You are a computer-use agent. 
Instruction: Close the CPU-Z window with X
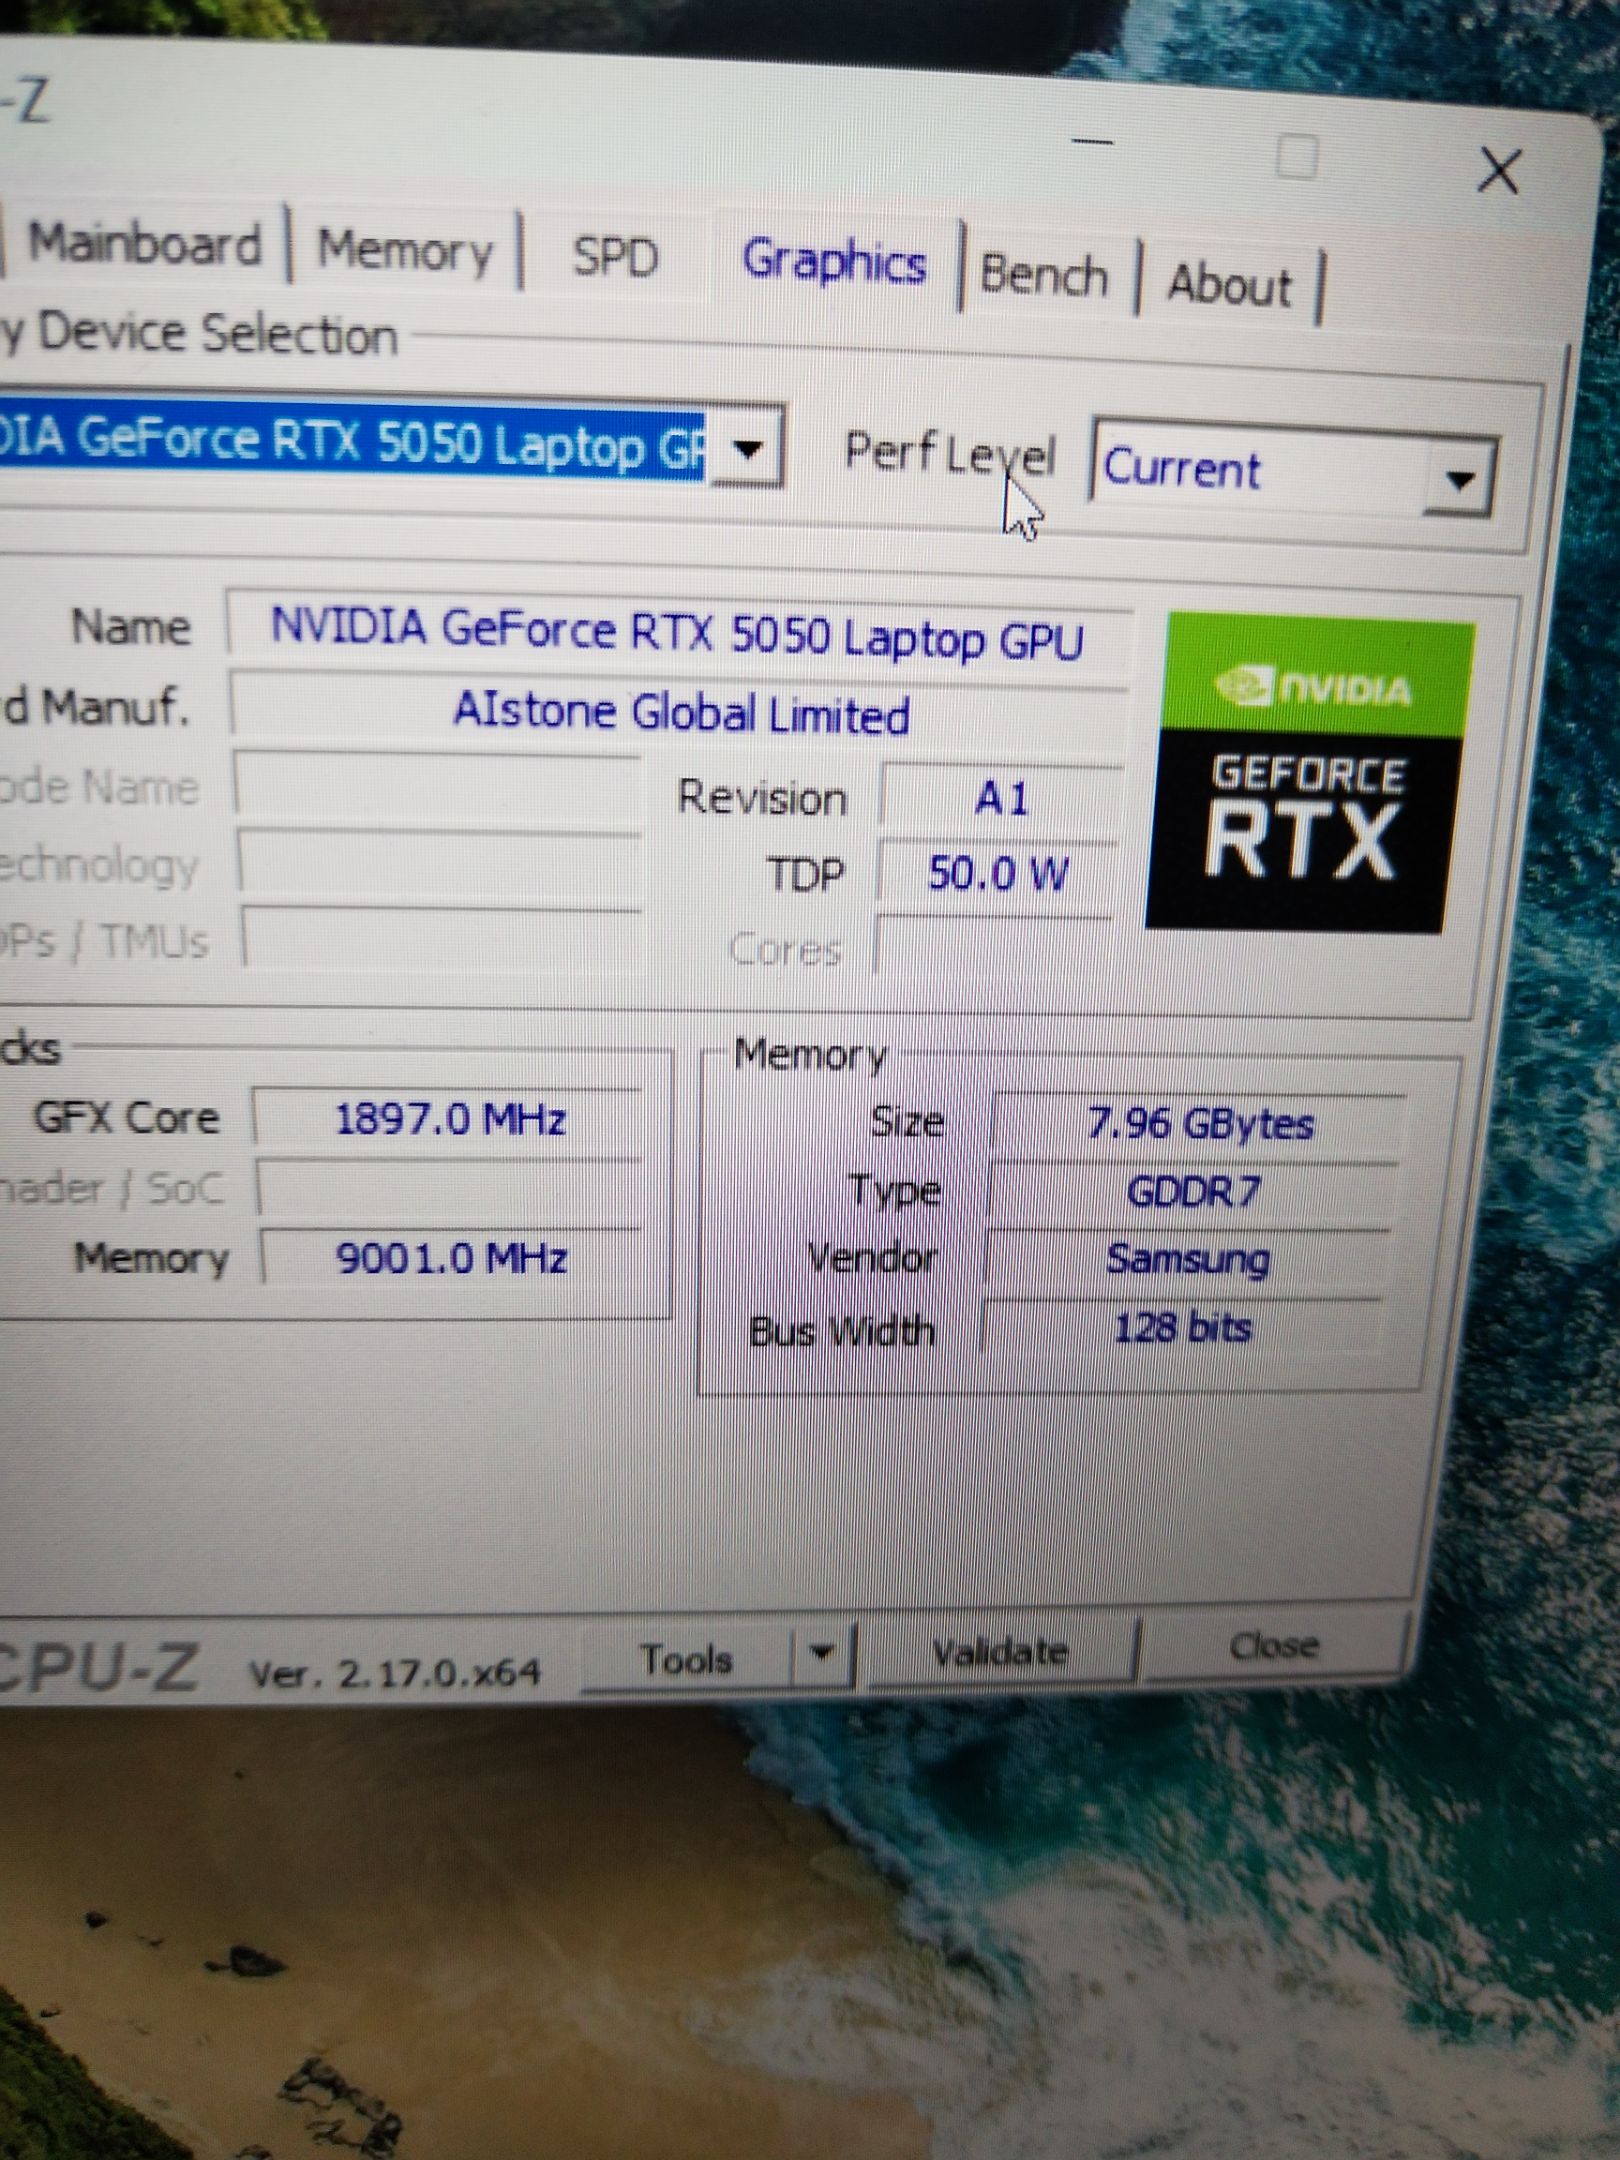1499,170
